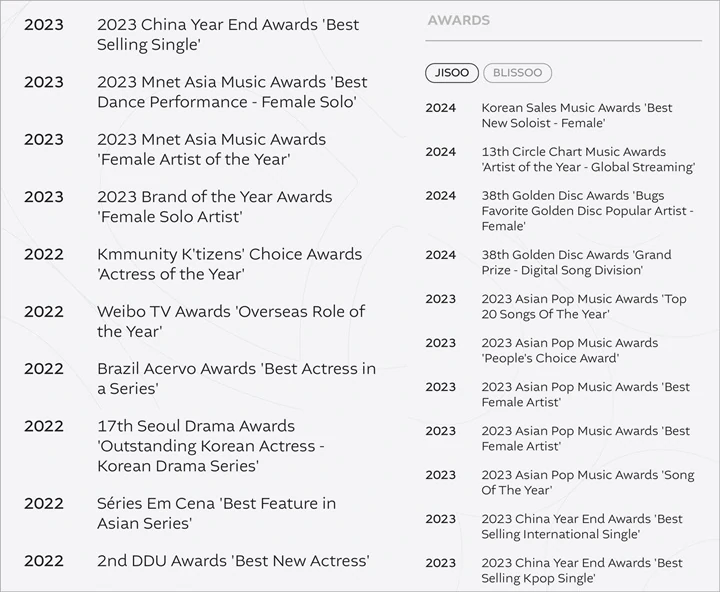The height and width of the screenshot is (592, 720).
Task: Click Asian Pop Music Awards 'Top 20 Songs' entry
Action: click(x=584, y=306)
